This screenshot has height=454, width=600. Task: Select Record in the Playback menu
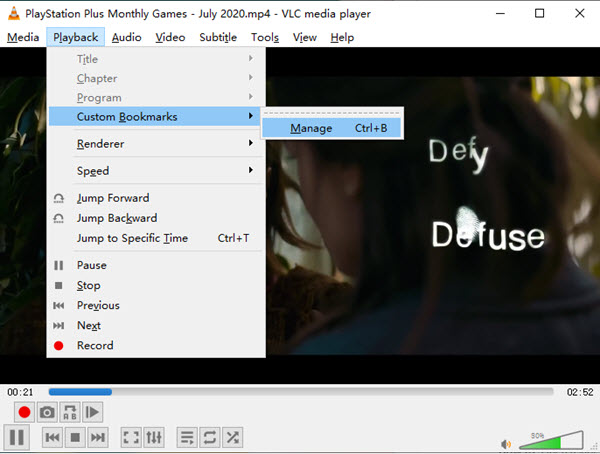(x=156, y=345)
